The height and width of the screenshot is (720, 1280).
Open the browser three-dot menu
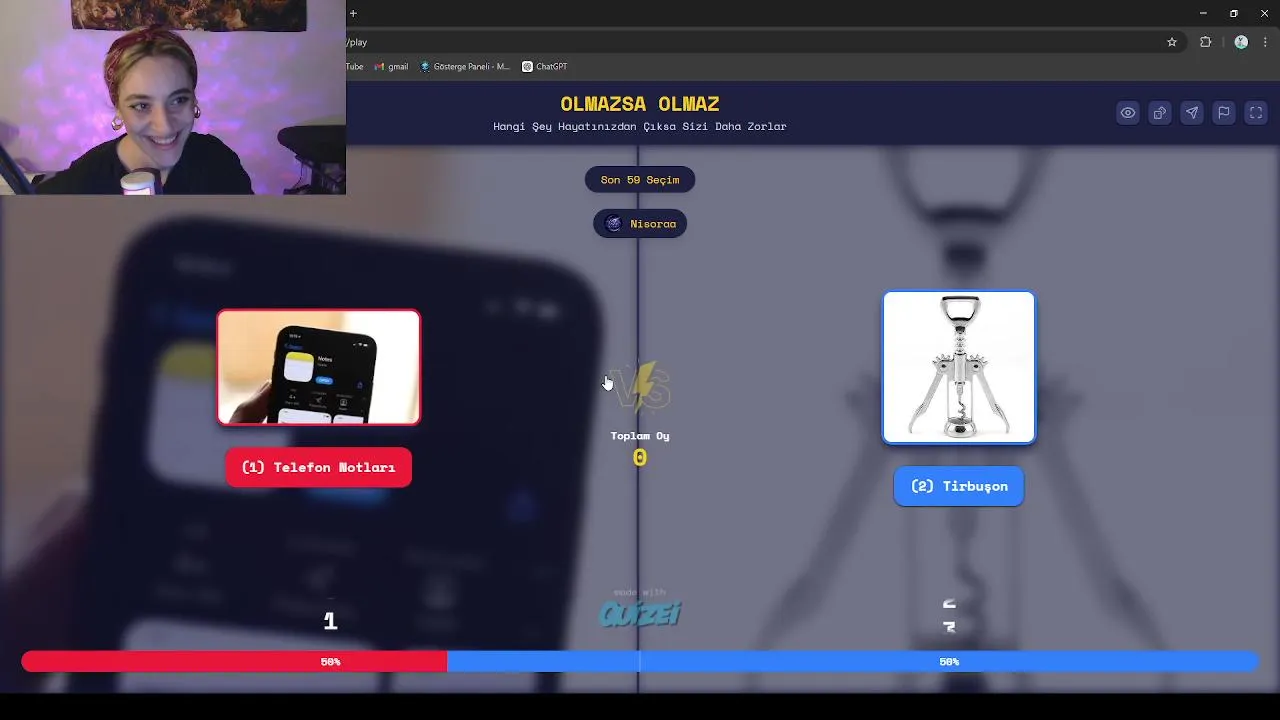(x=1265, y=42)
